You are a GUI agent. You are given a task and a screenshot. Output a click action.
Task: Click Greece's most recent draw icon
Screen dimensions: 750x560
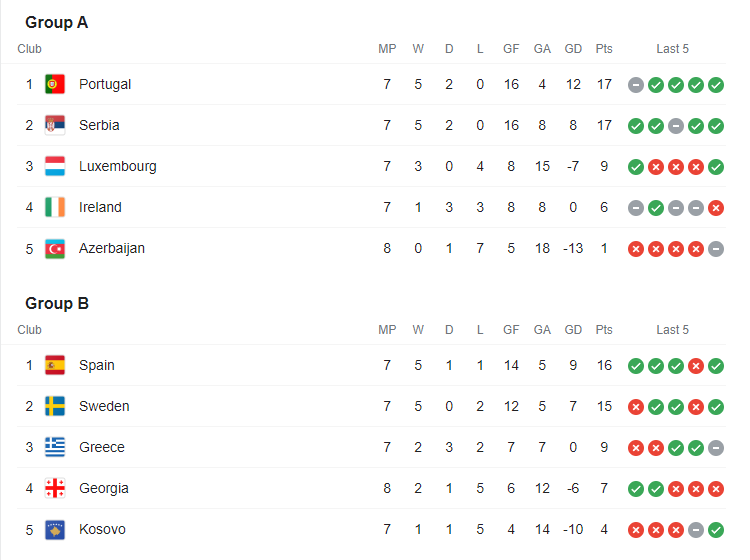tap(716, 448)
